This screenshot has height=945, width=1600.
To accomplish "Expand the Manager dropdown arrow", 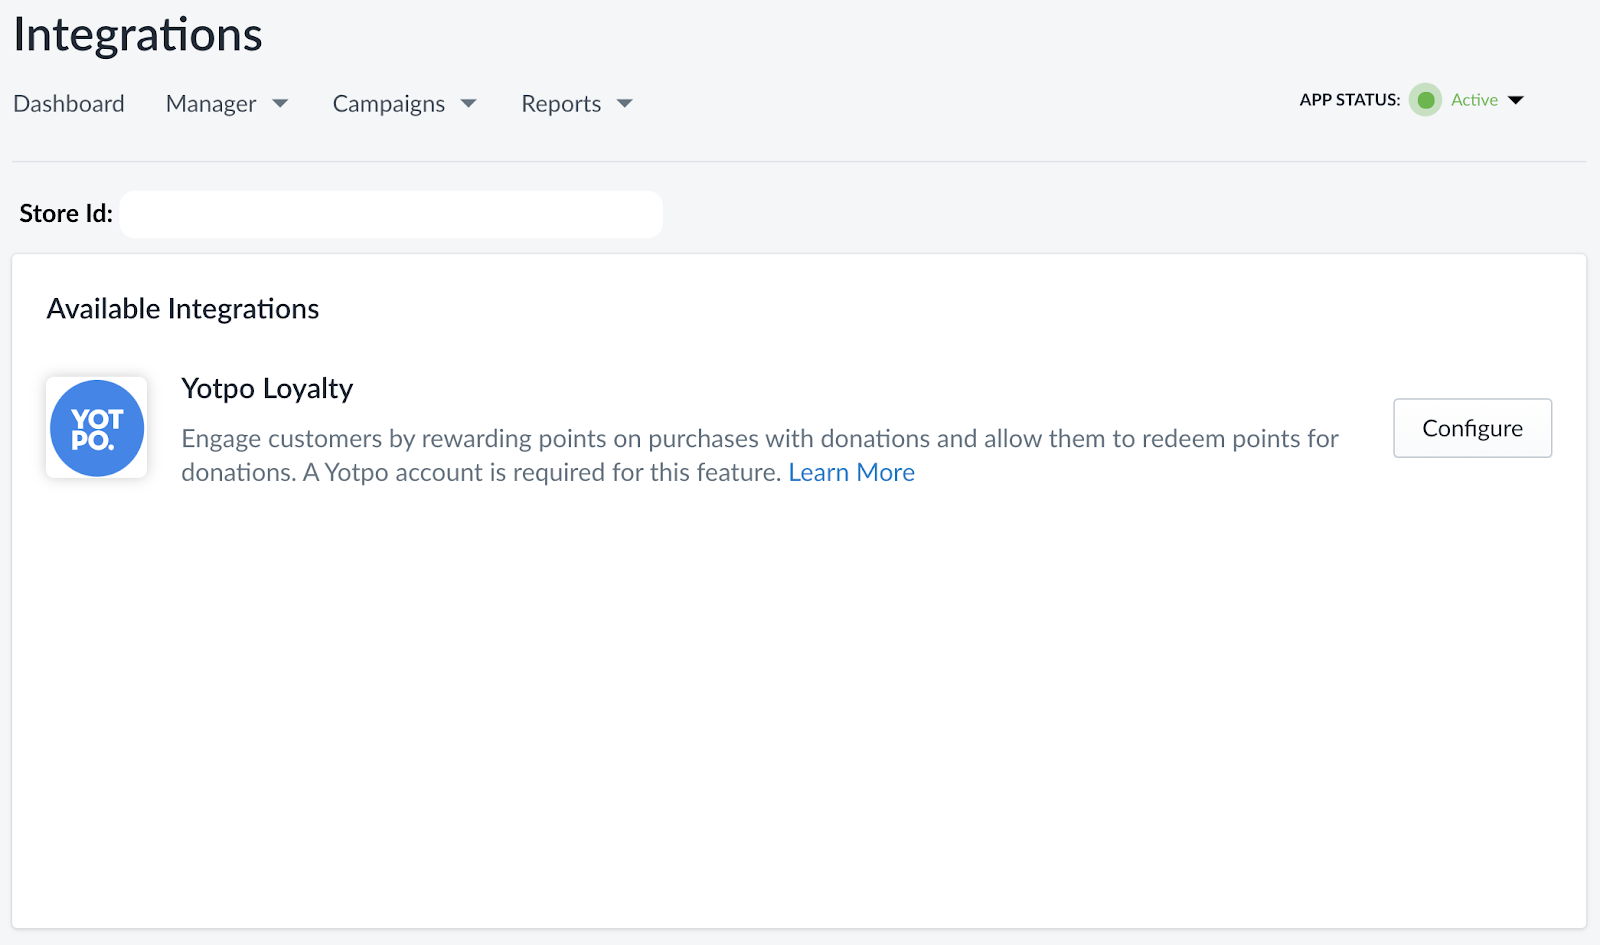I will pyautogui.click(x=280, y=104).
